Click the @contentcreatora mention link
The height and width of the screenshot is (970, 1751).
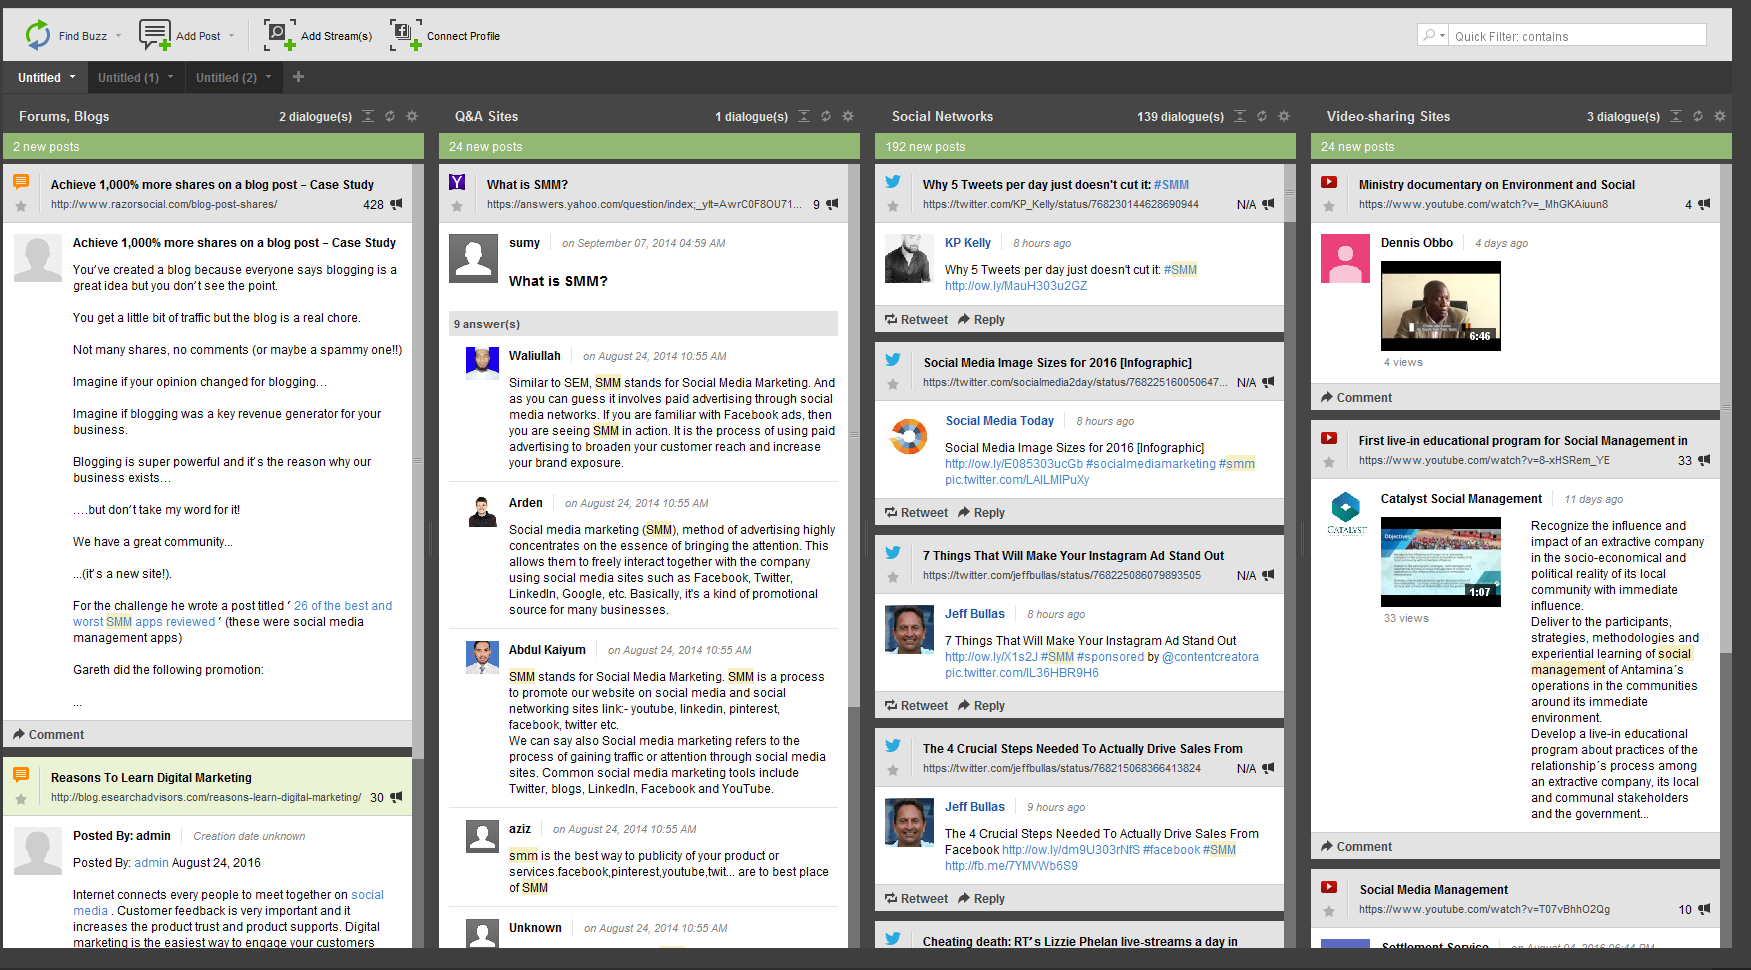click(x=1210, y=657)
